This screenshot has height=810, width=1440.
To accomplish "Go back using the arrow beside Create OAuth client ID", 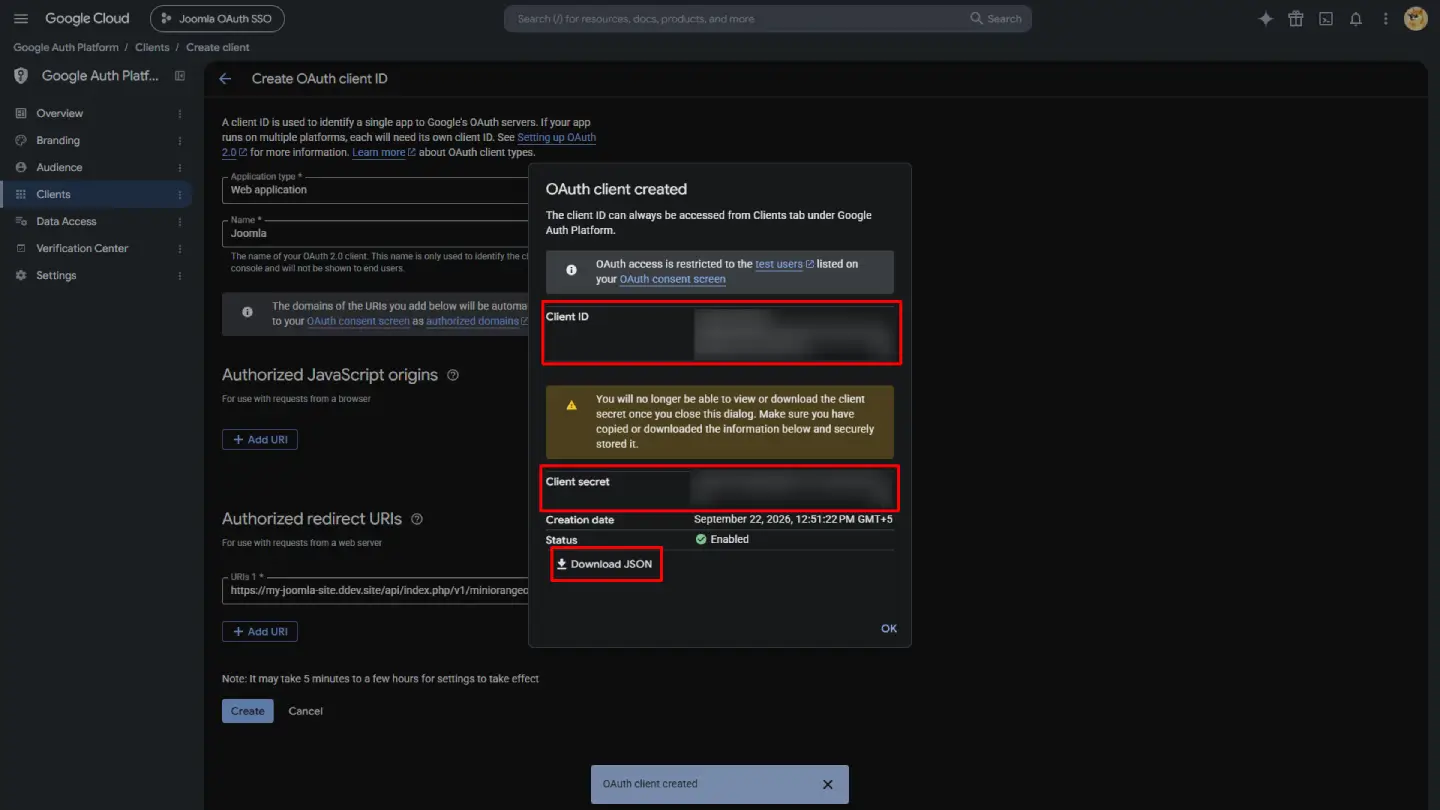I will 225,79.
